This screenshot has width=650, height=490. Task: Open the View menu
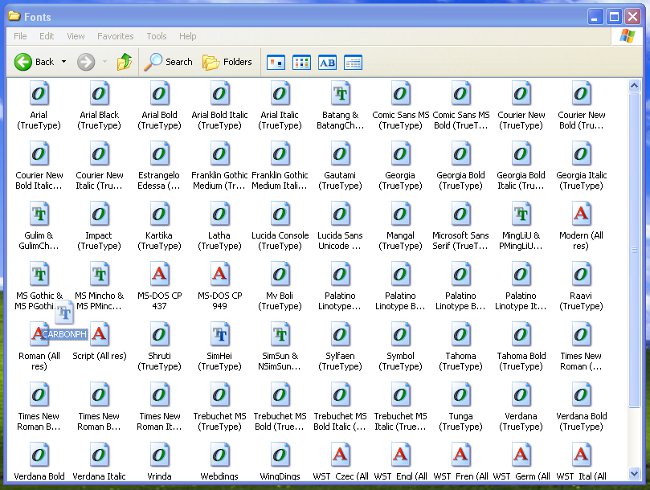click(x=75, y=36)
